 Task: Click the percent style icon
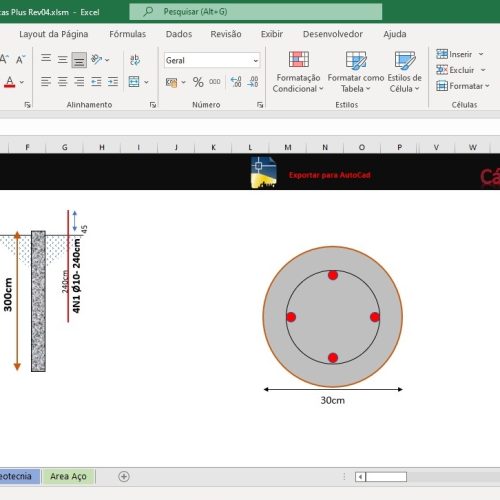click(198, 82)
